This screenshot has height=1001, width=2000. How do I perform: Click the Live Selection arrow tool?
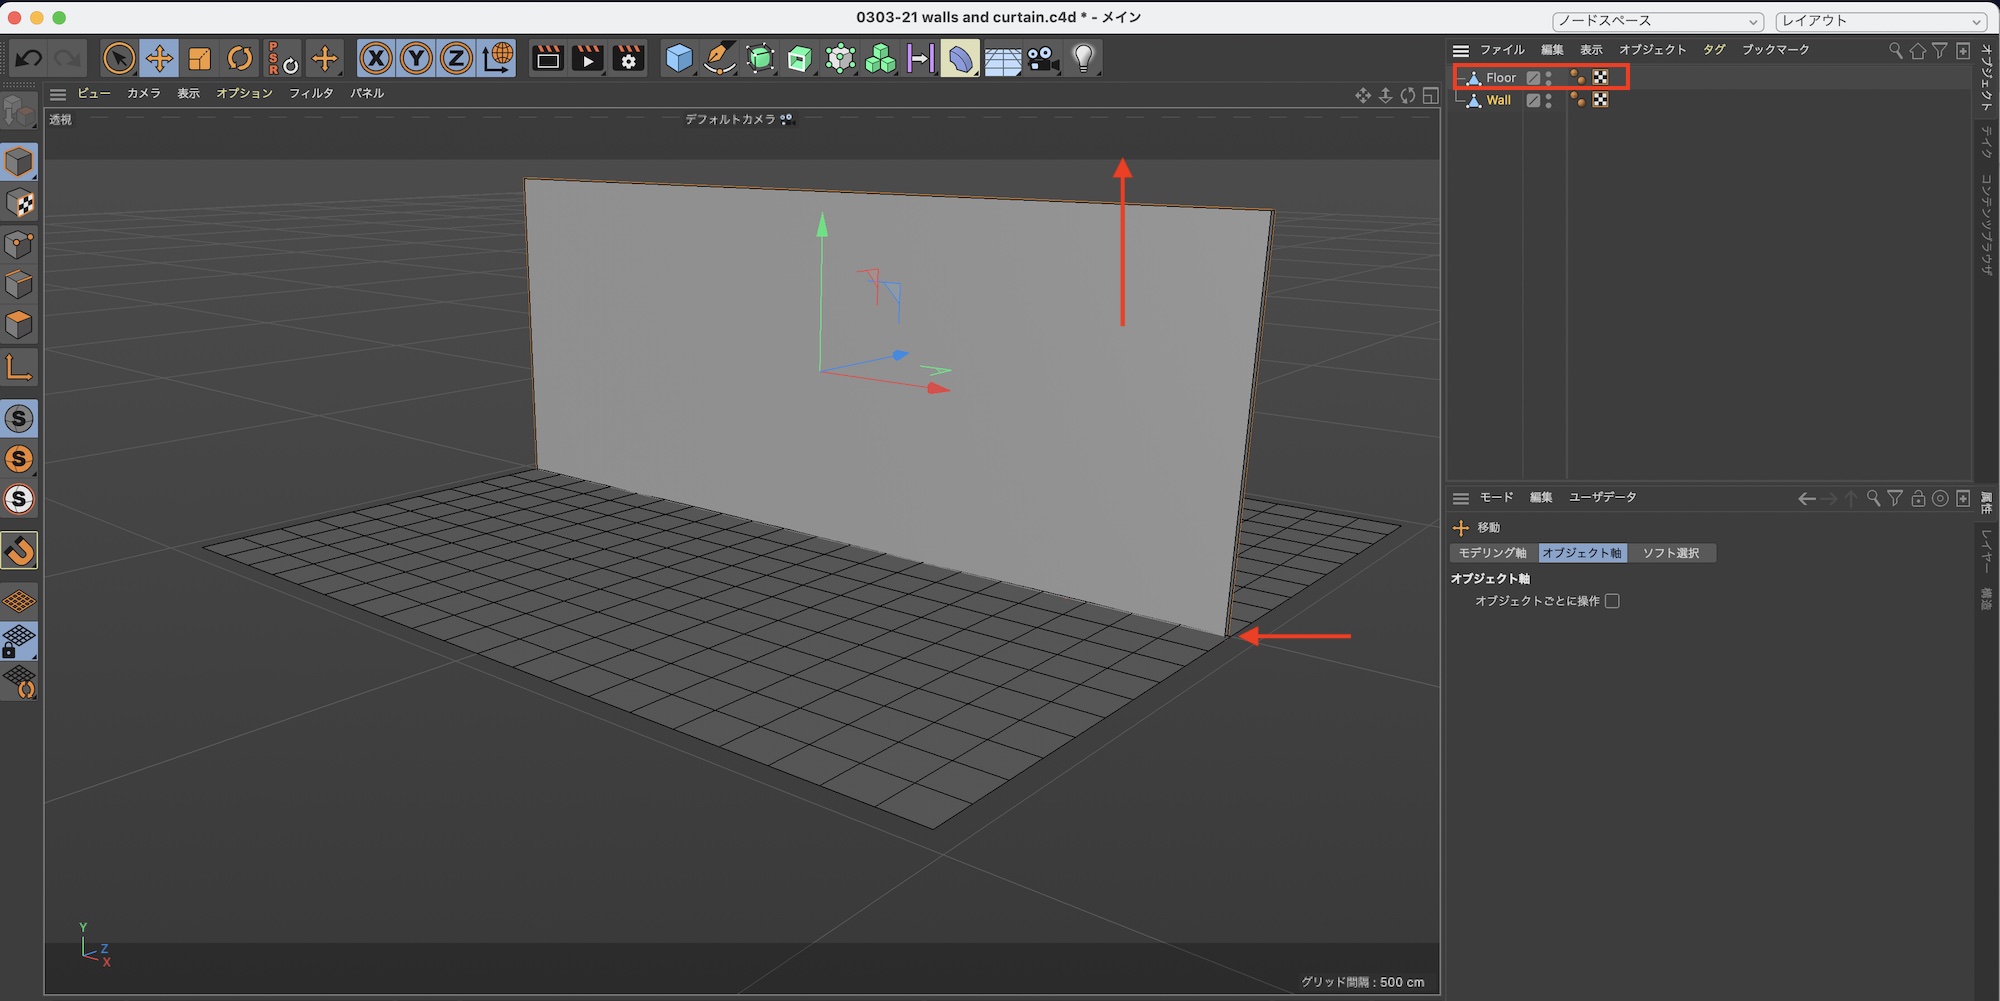coord(119,59)
